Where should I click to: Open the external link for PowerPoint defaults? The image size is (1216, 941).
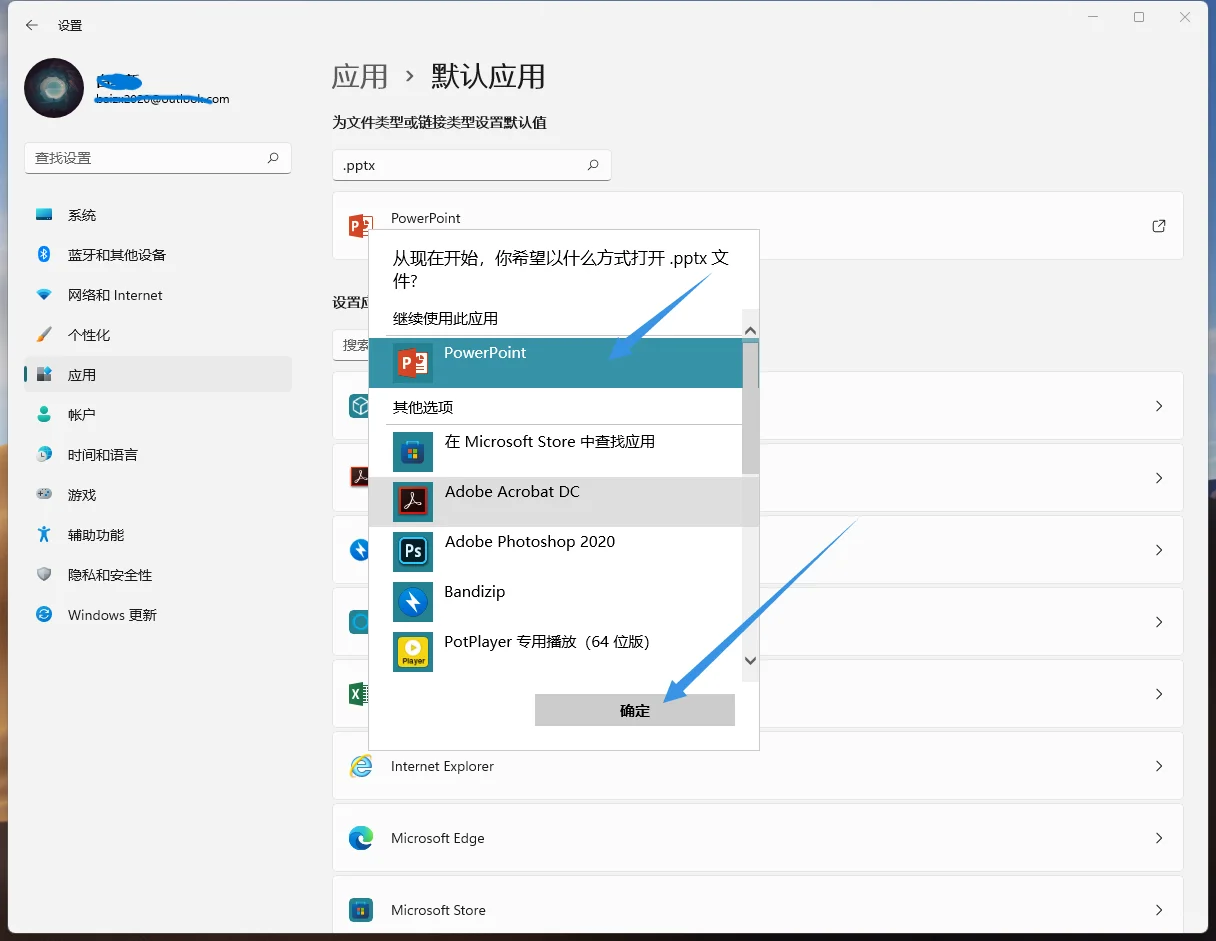click(1158, 226)
